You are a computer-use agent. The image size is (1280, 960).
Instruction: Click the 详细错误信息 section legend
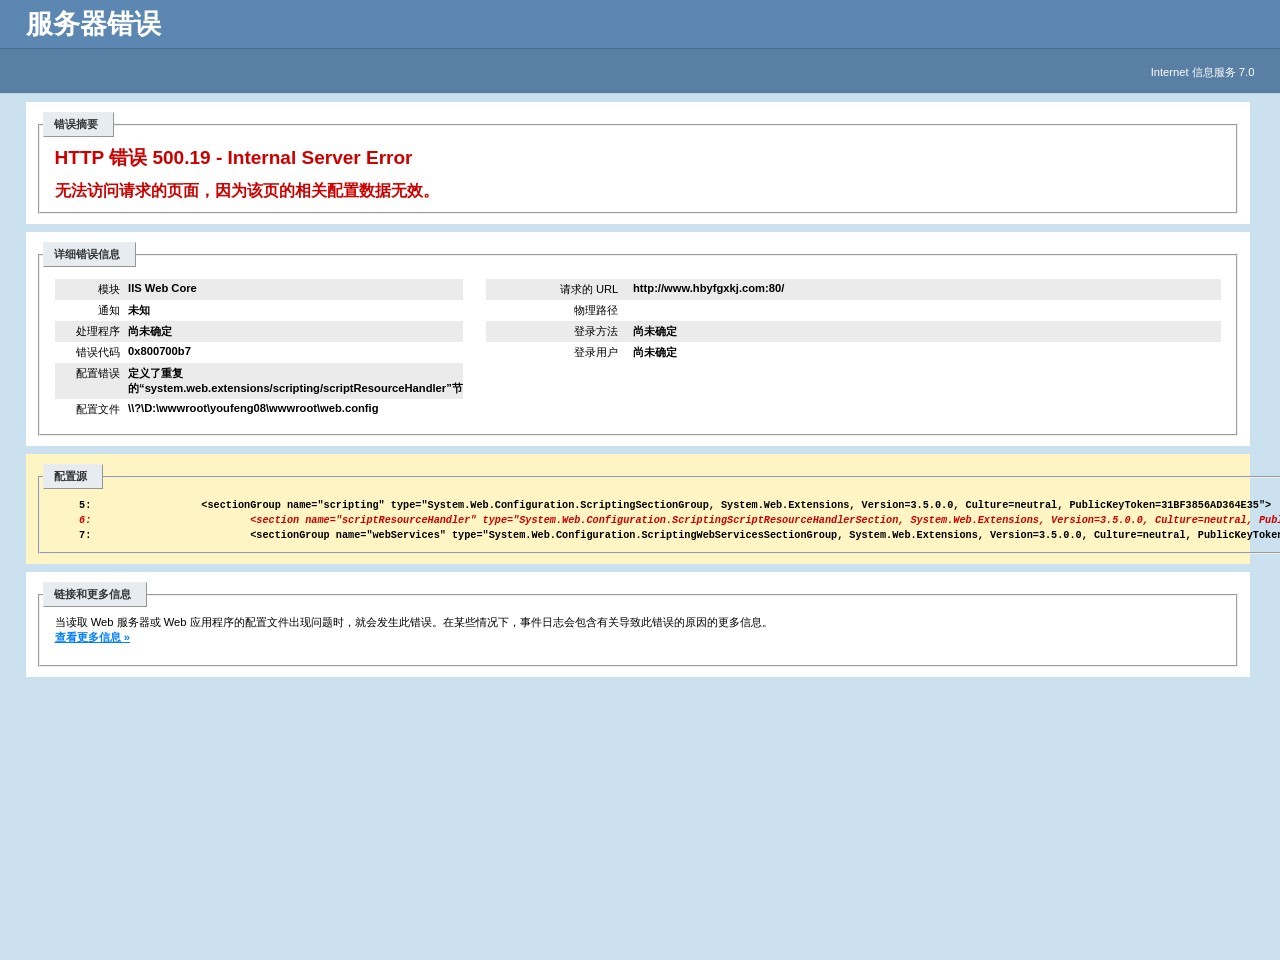pos(87,255)
